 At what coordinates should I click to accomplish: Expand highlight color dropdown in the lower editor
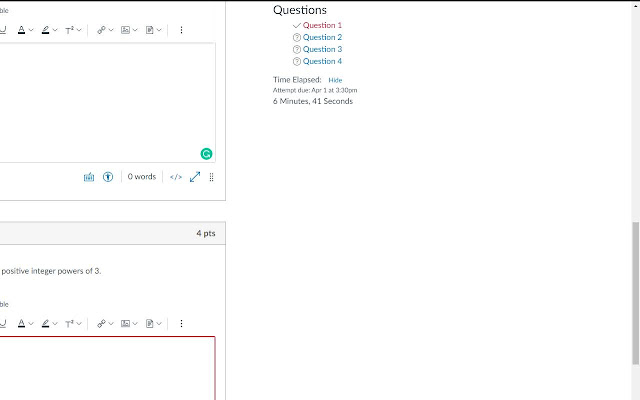coord(55,323)
